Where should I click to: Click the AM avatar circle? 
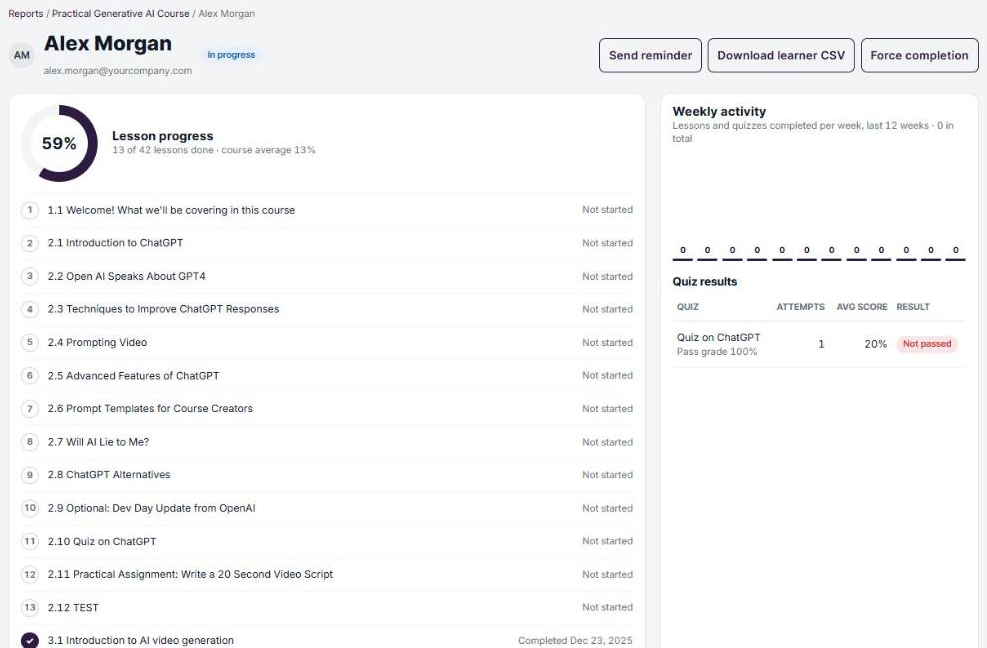tap(21, 55)
